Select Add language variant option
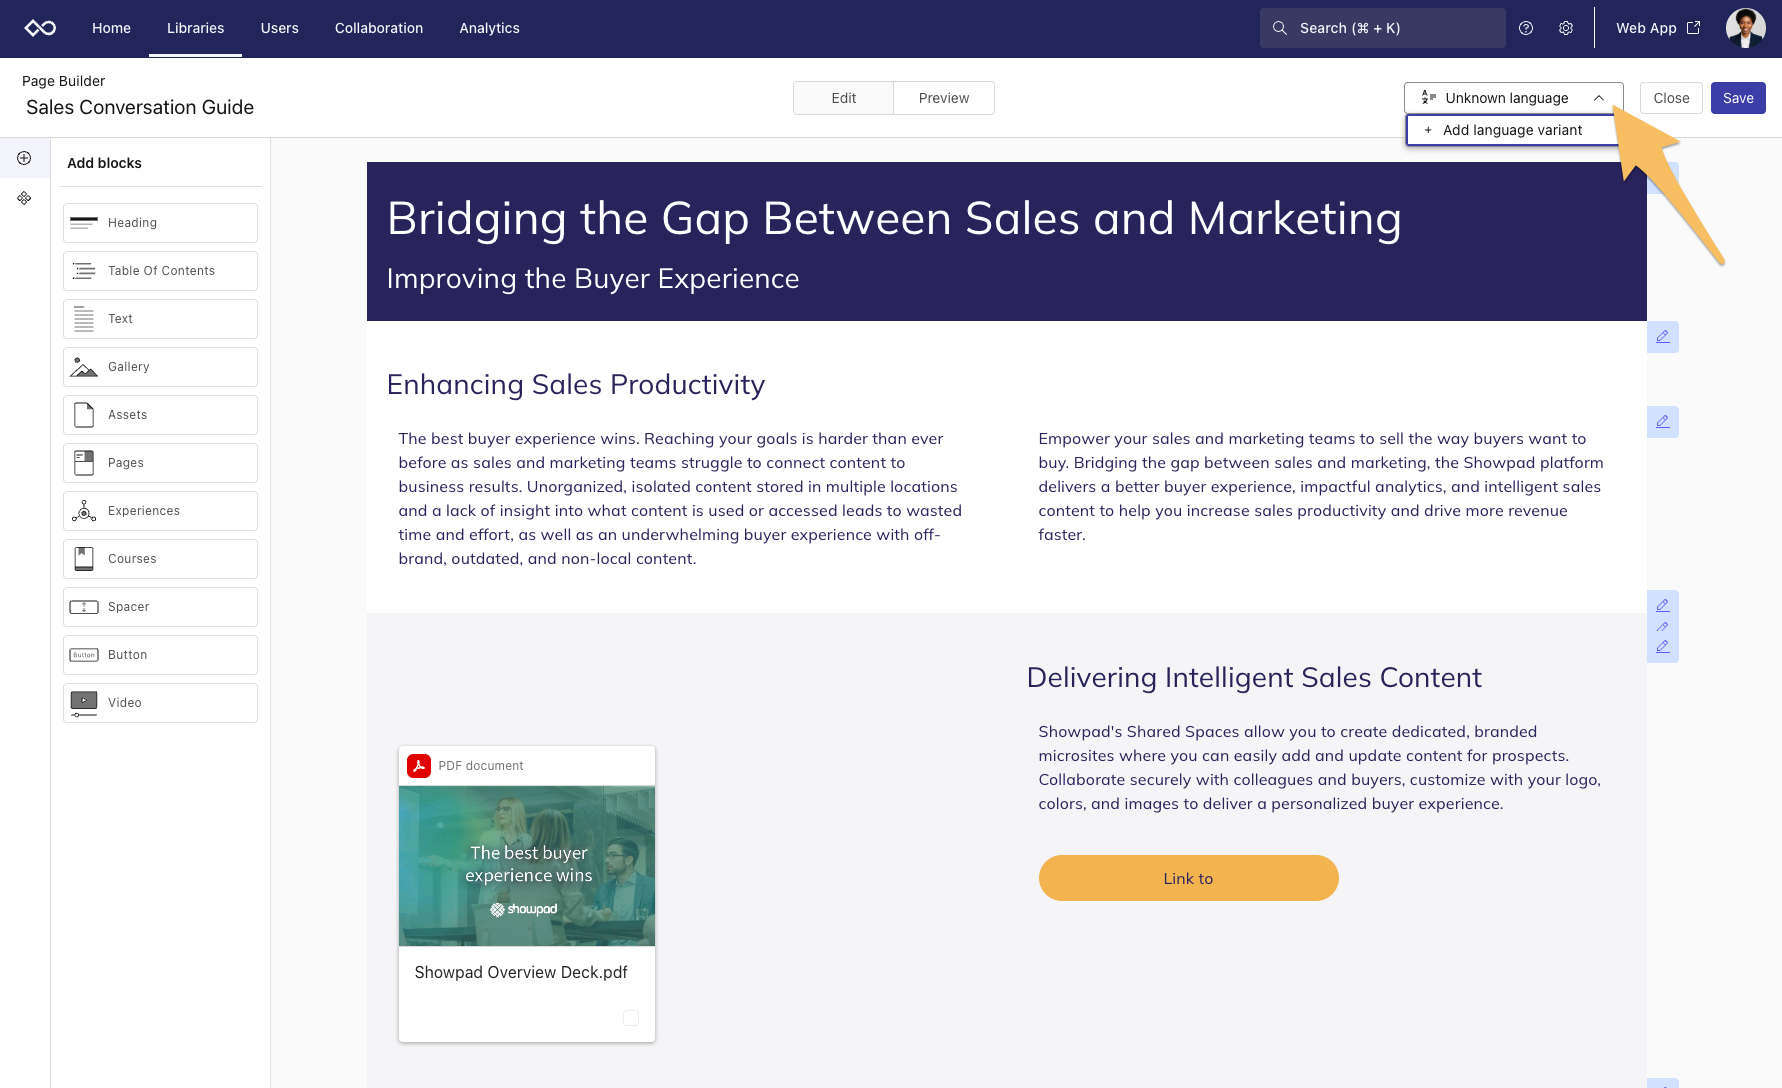The width and height of the screenshot is (1782, 1088). click(1512, 130)
